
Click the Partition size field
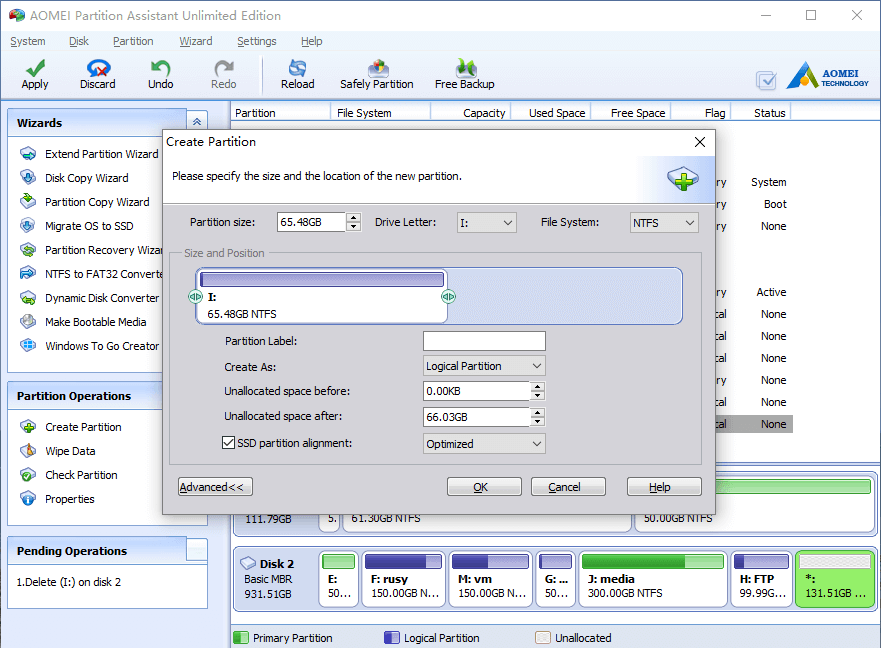coord(311,222)
